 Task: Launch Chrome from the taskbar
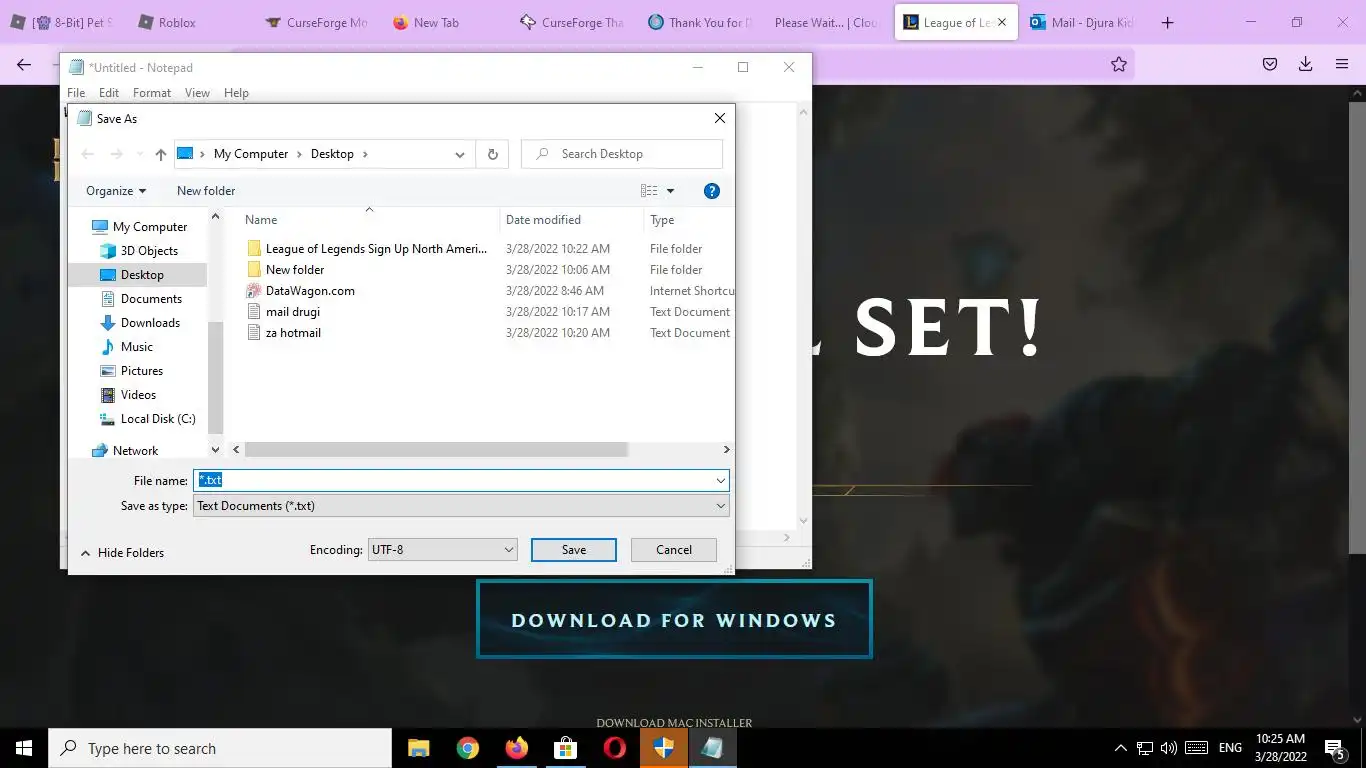(x=467, y=748)
